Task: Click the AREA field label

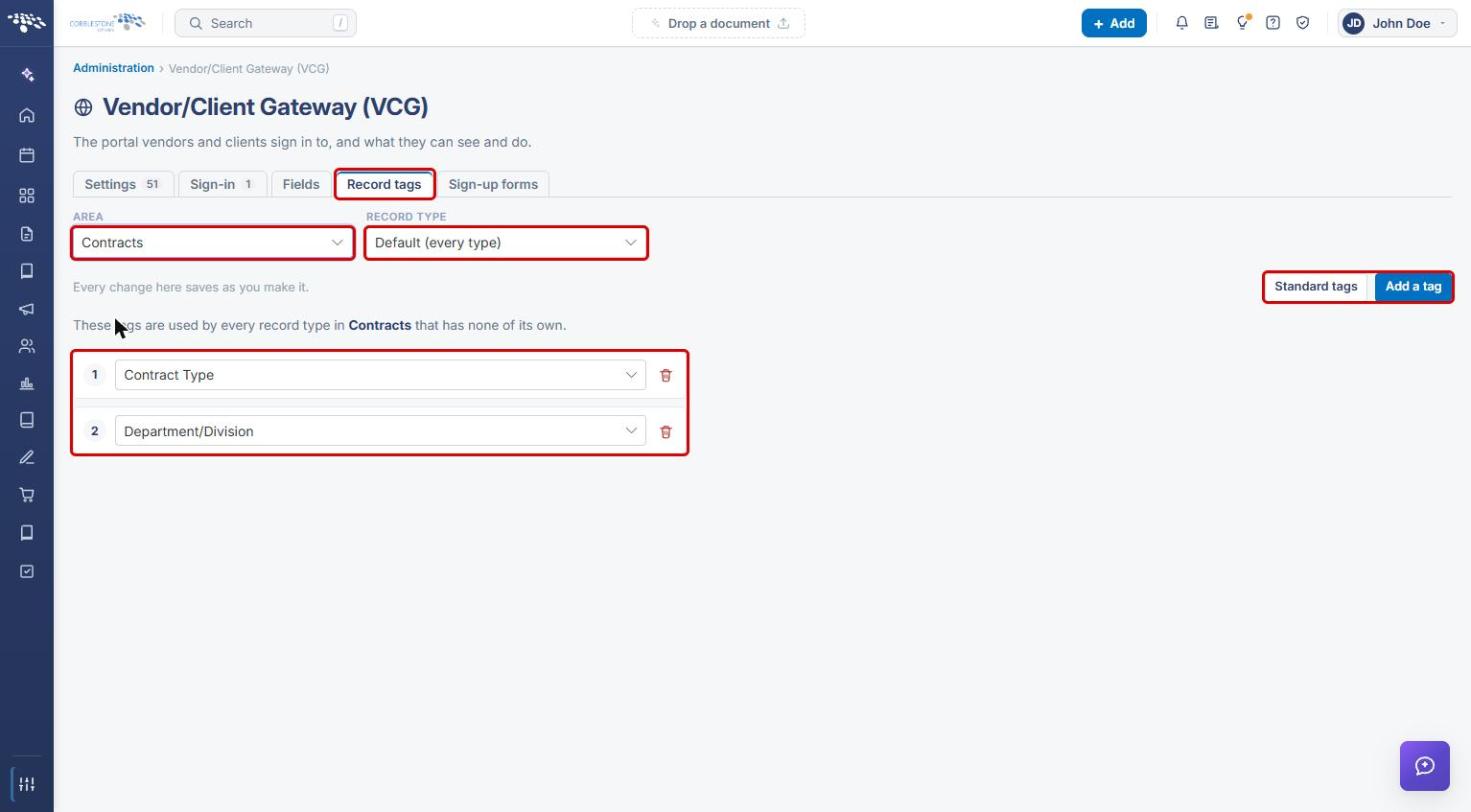Action: pos(88,216)
